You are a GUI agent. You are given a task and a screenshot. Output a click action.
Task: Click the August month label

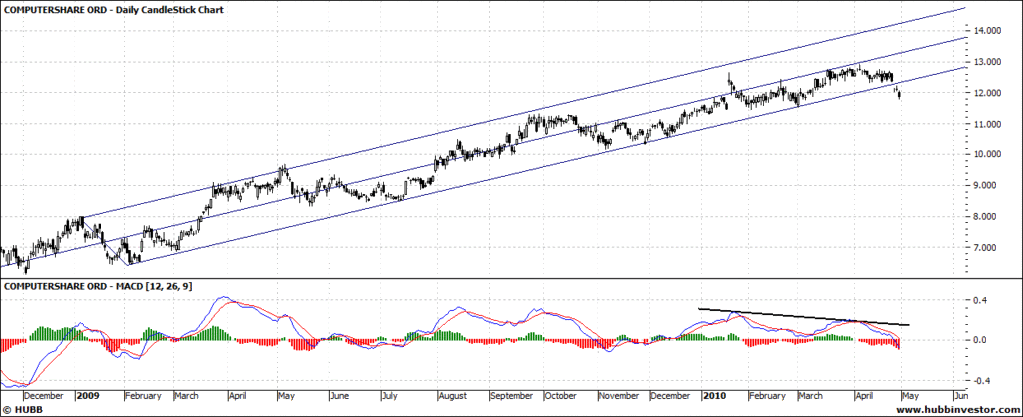(x=453, y=395)
